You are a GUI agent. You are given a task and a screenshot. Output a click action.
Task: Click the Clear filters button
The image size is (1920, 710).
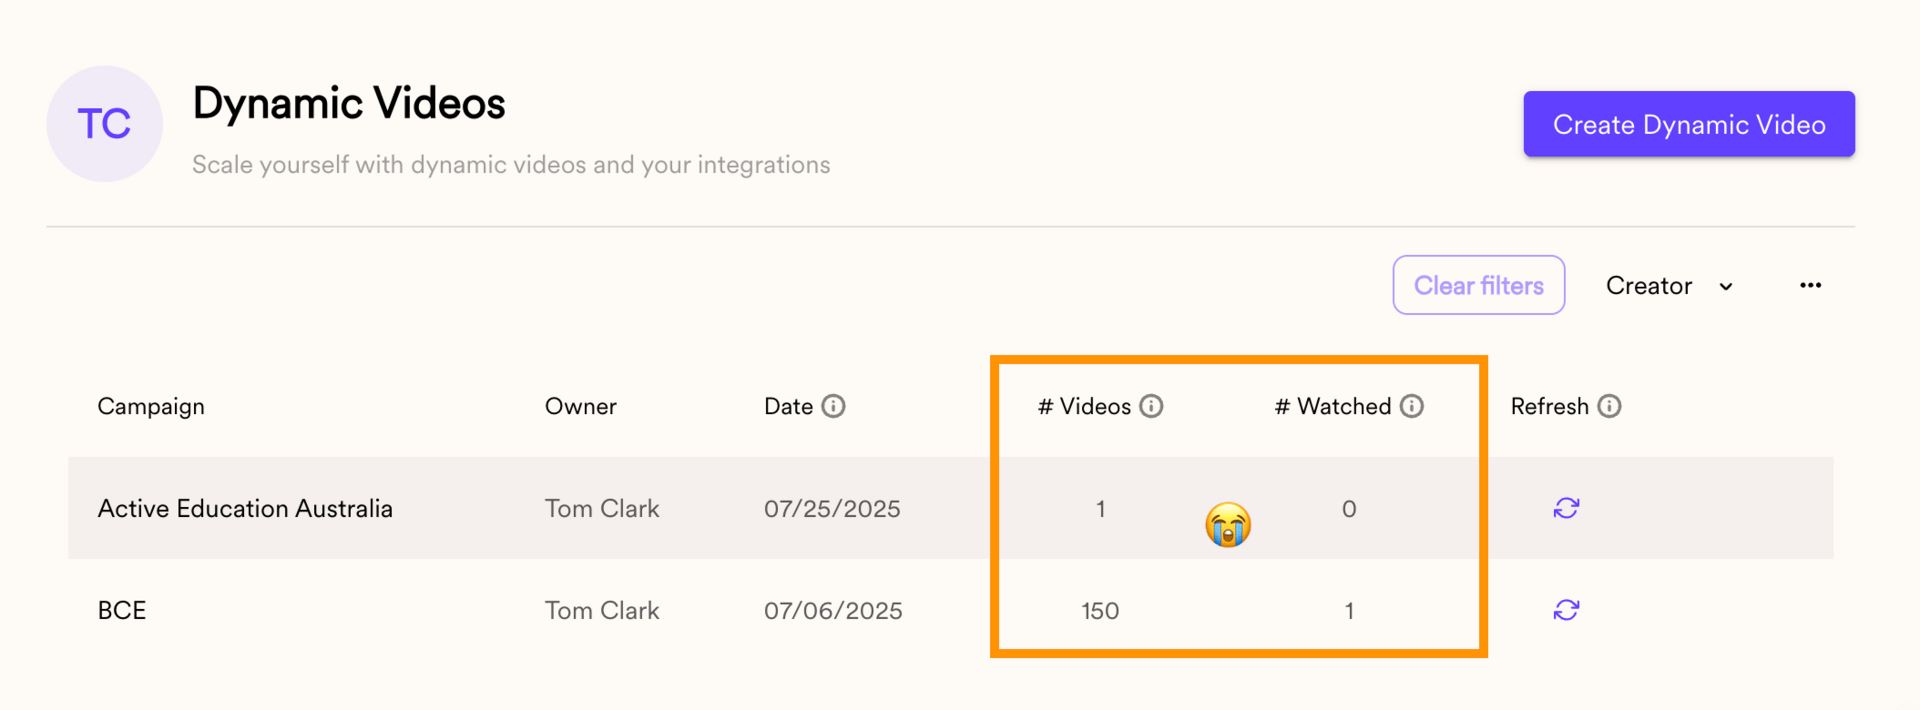(x=1478, y=286)
